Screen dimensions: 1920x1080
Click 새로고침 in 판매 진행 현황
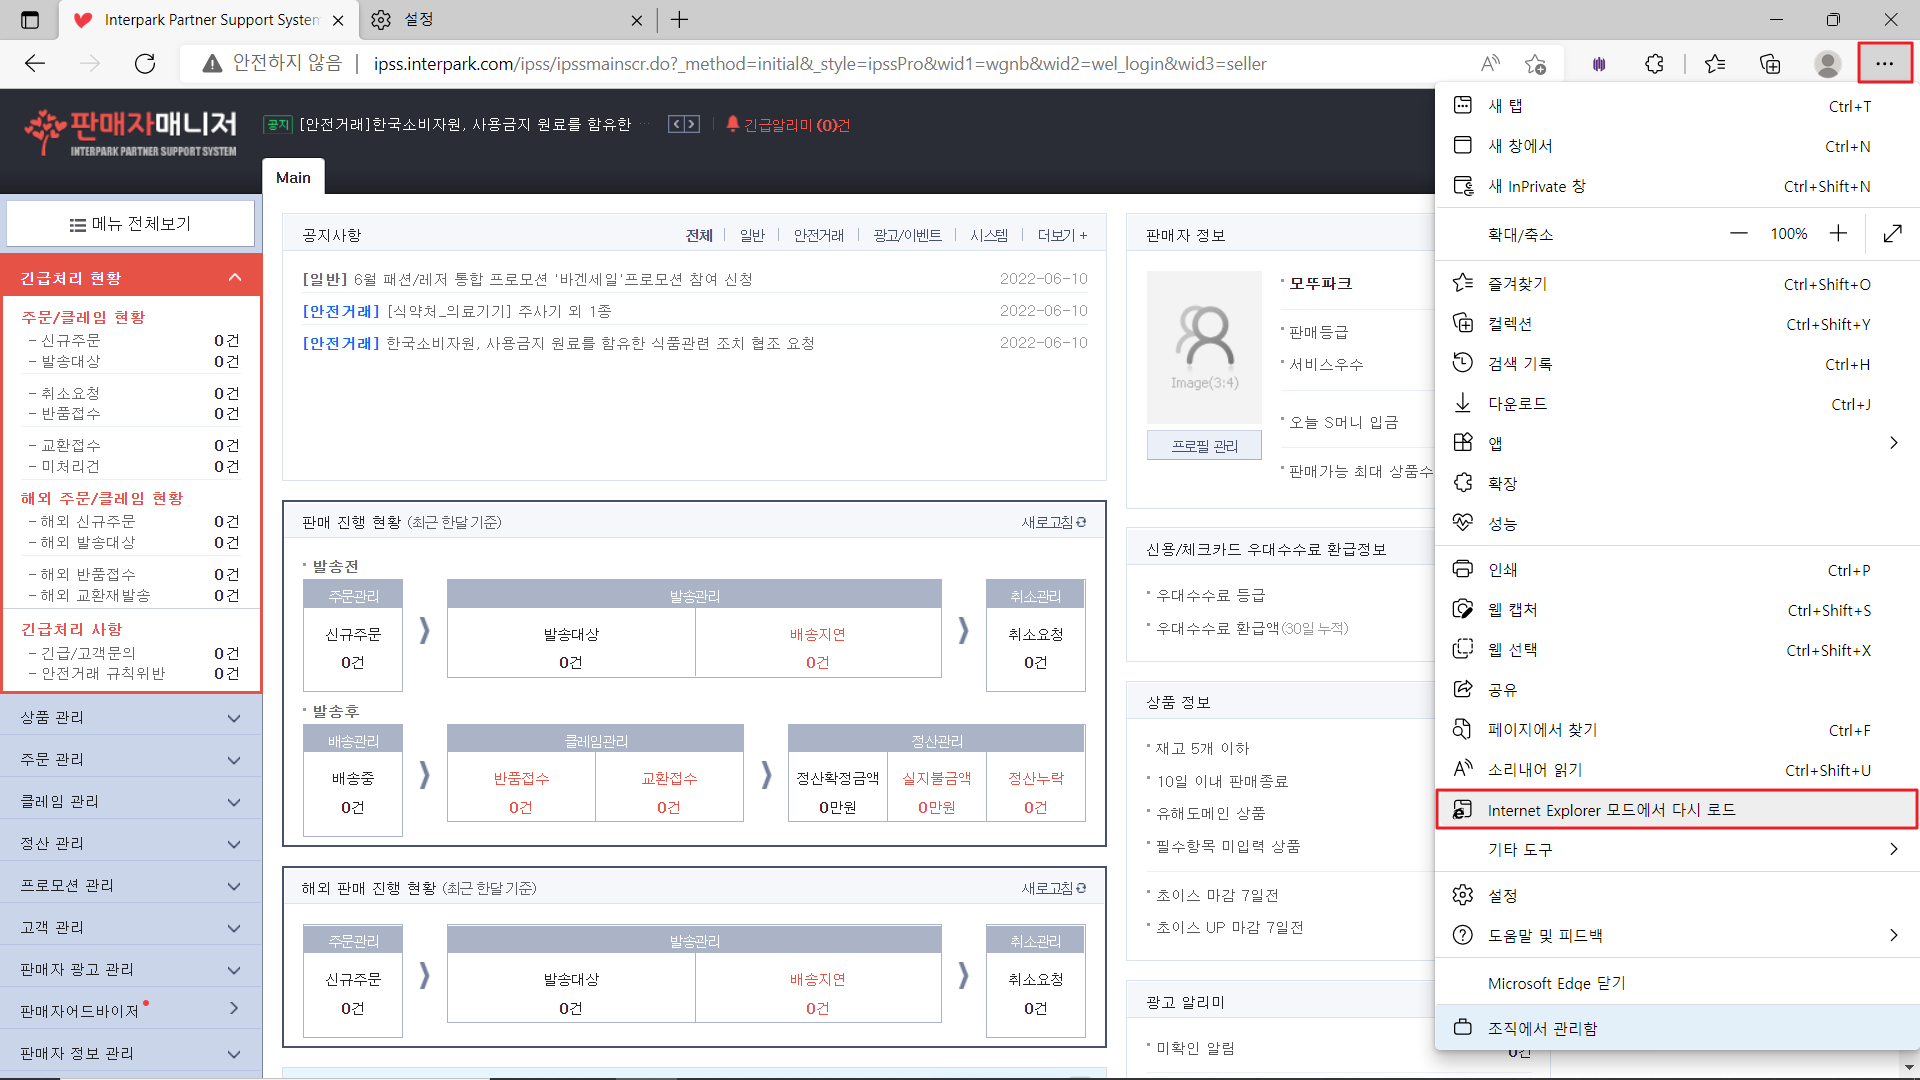click(x=1053, y=522)
